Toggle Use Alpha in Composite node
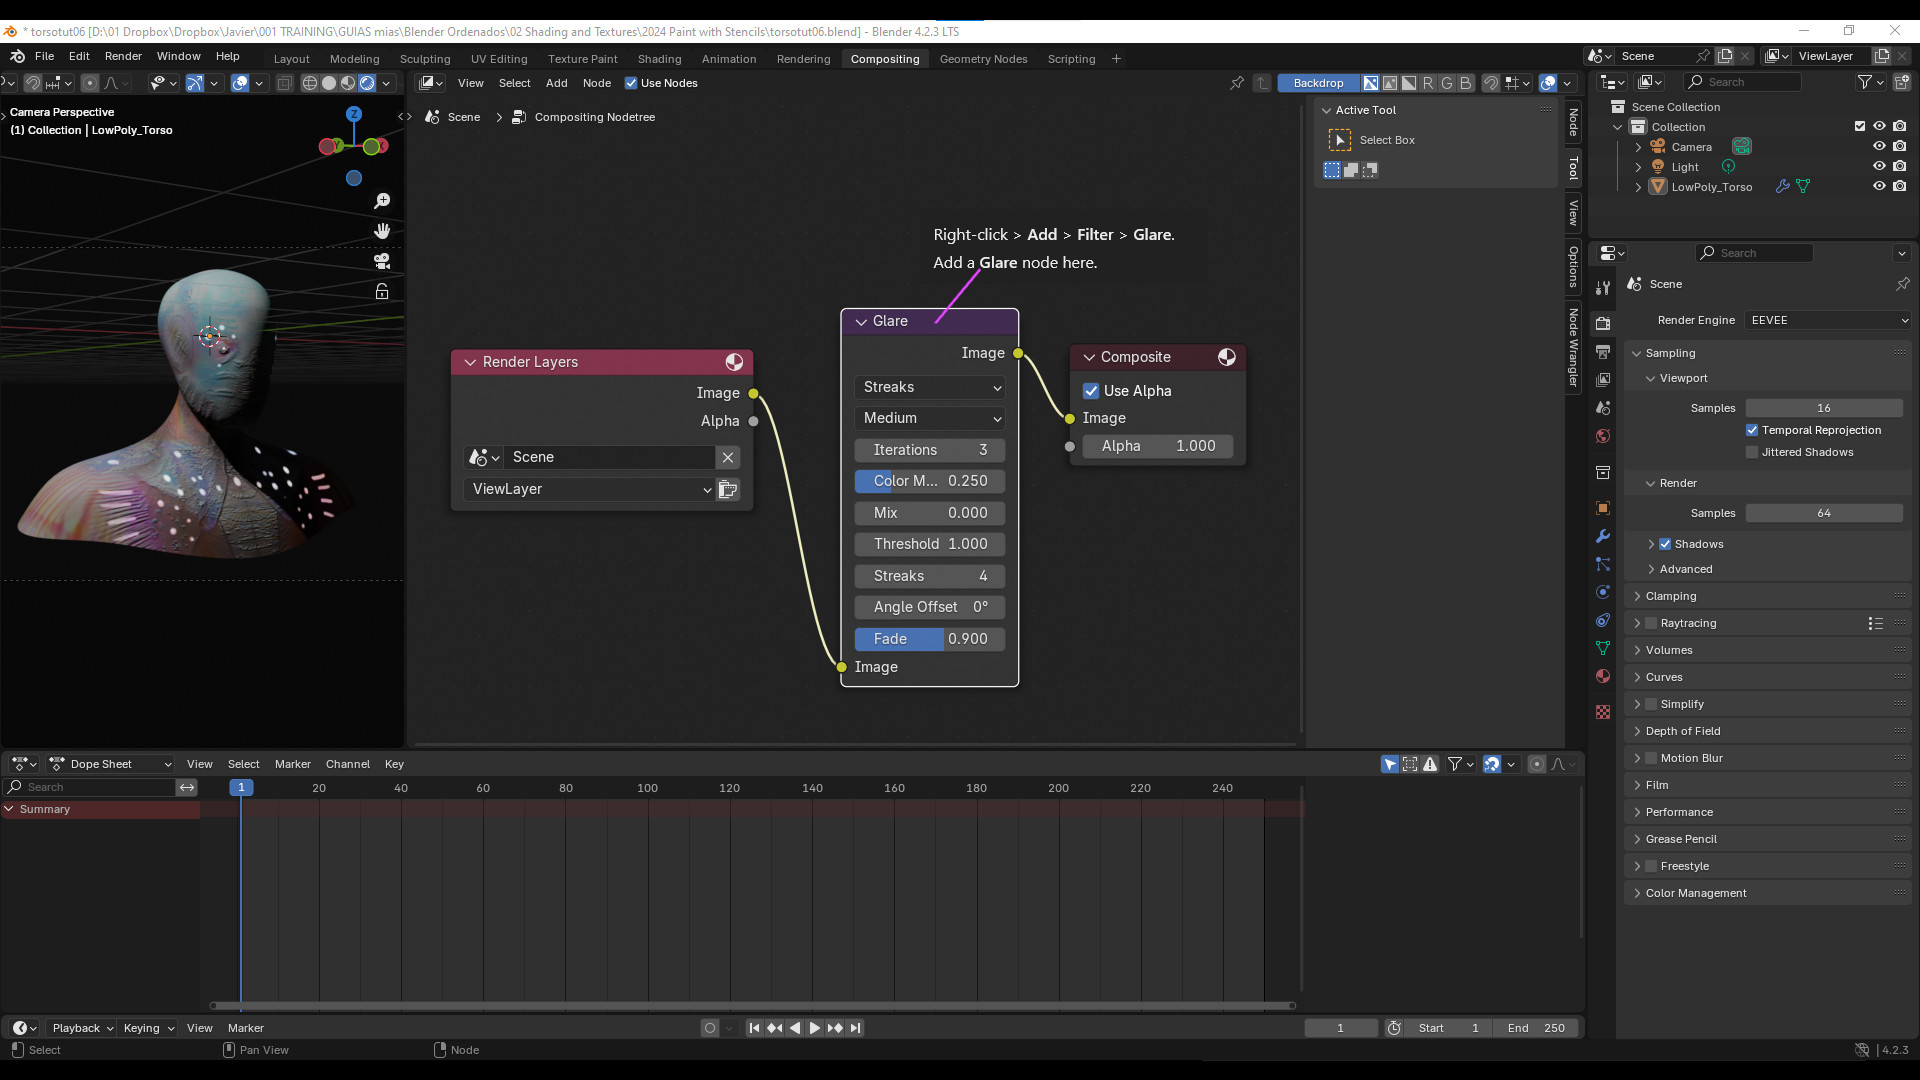This screenshot has width=1920, height=1080. (x=1091, y=391)
